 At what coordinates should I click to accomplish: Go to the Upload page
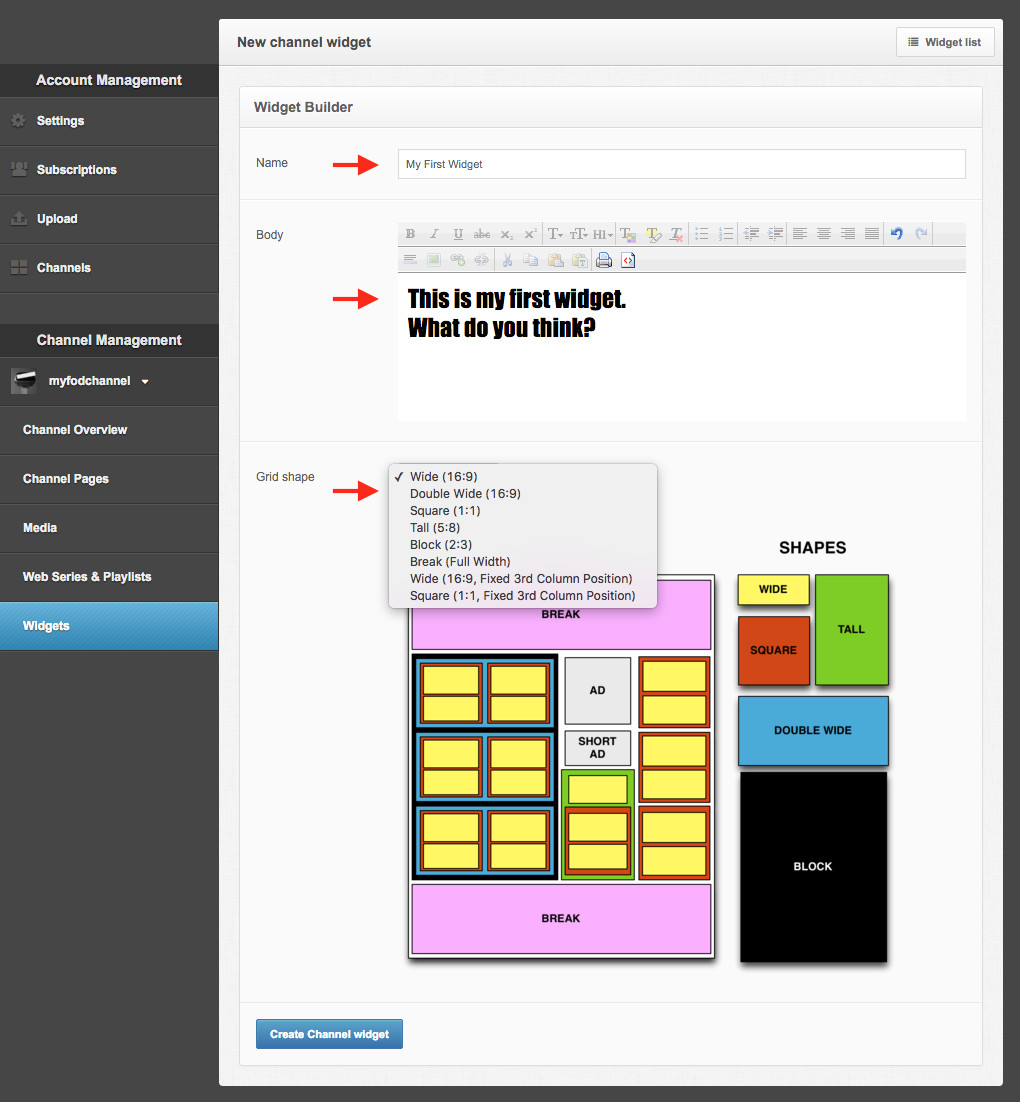[x=109, y=219]
